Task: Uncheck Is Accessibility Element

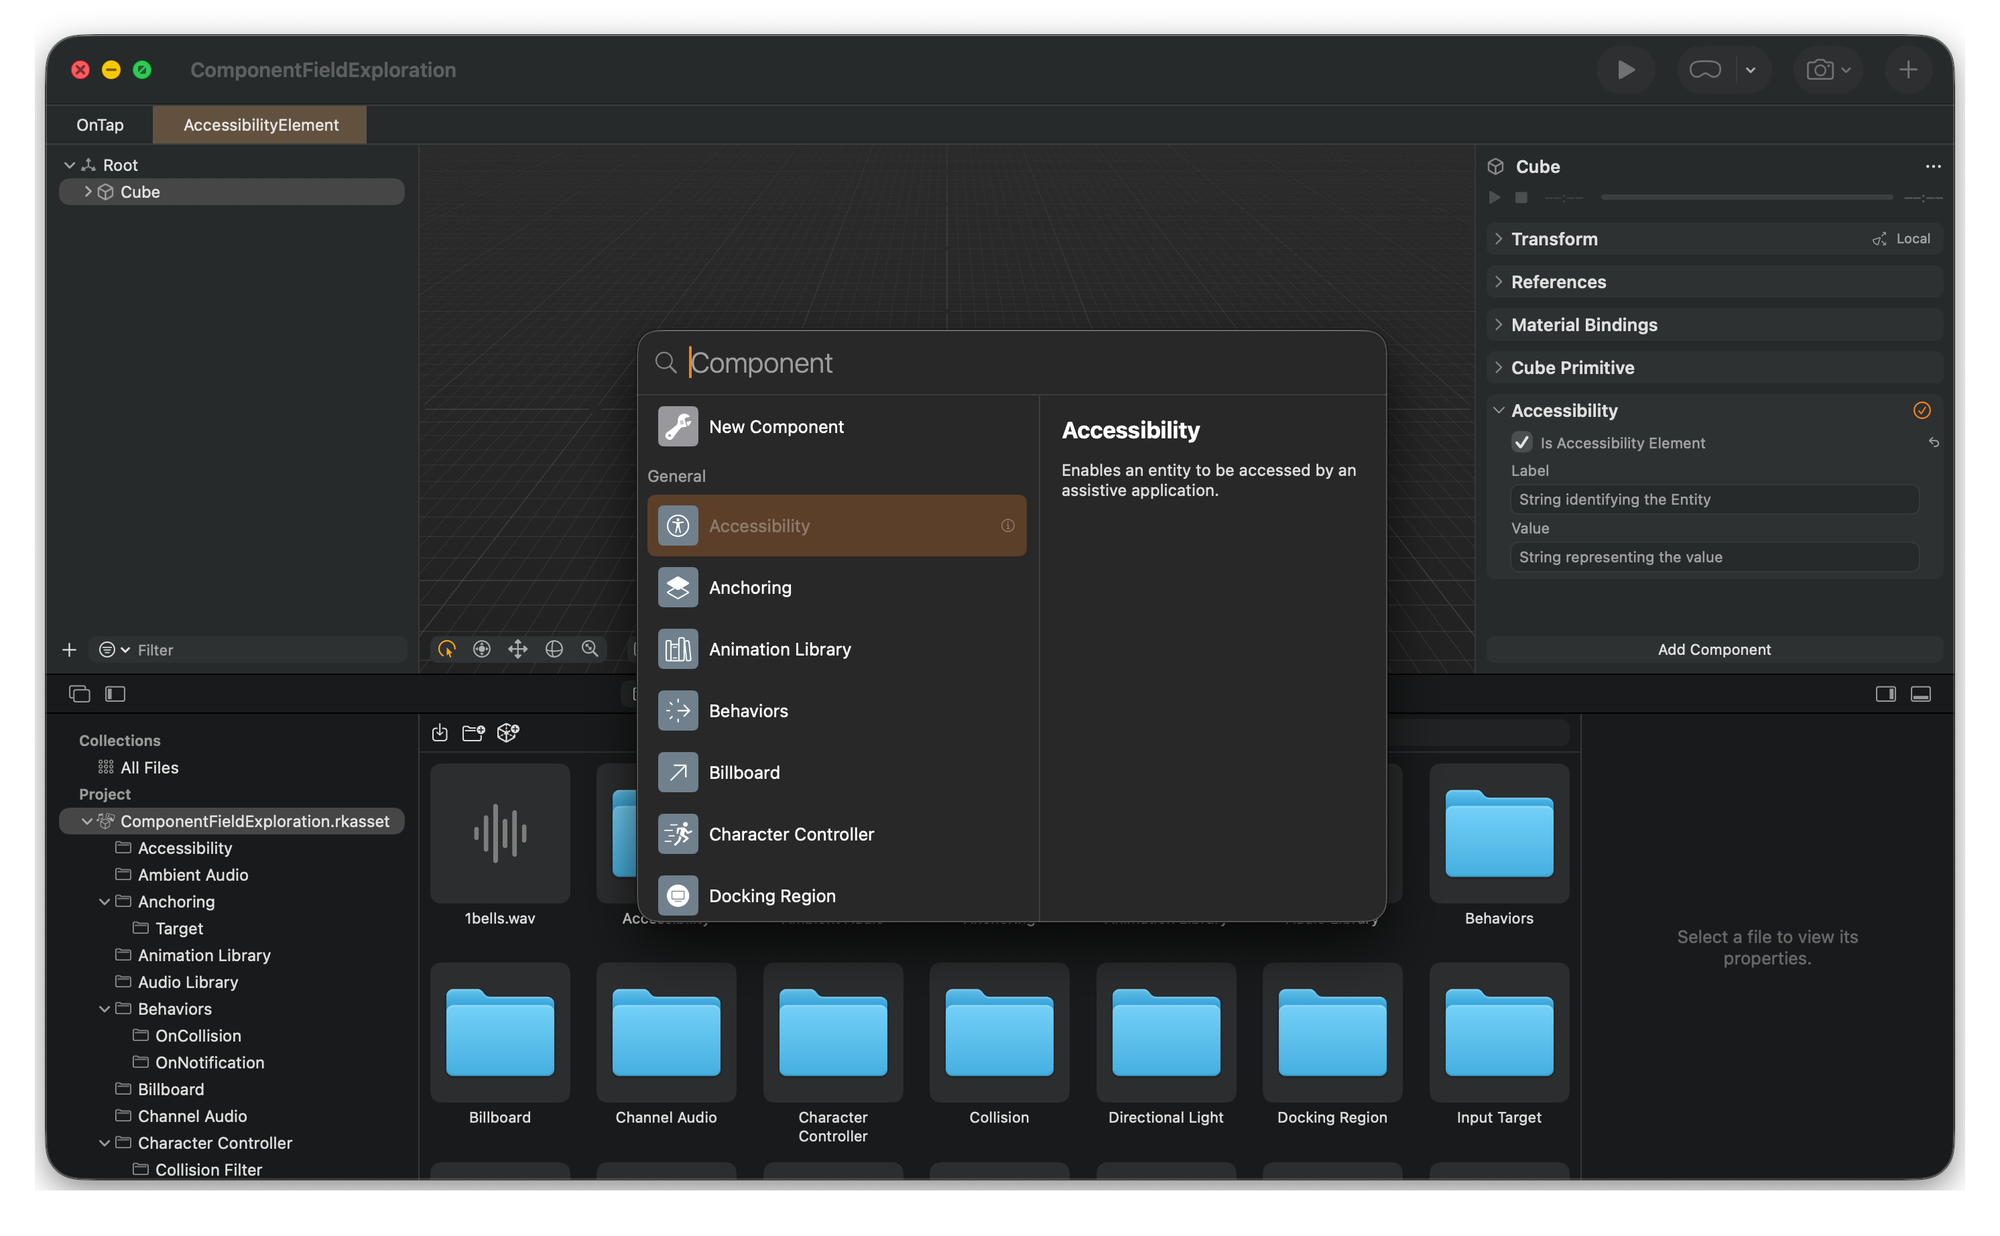Action: [x=1521, y=442]
